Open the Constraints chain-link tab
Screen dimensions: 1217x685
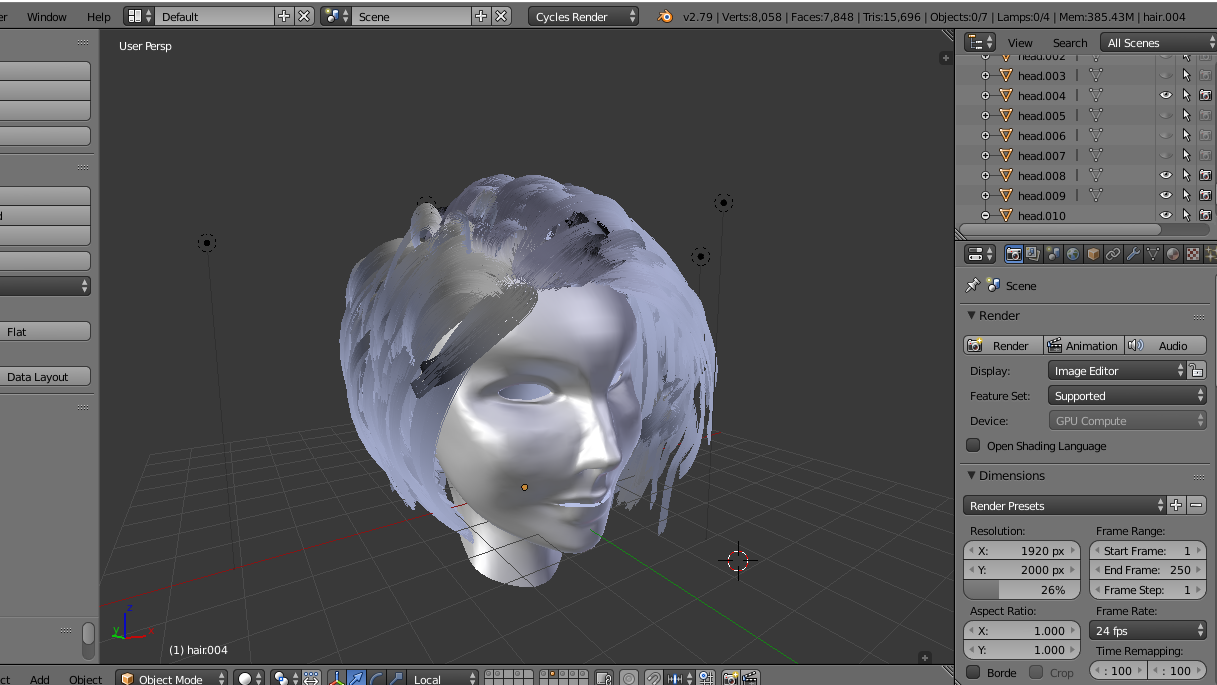point(1113,255)
